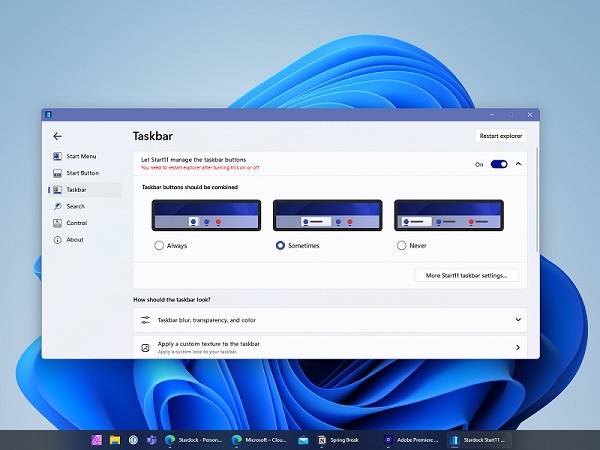
Task: Click the Taskbar sidebar icon
Action: (x=57, y=189)
